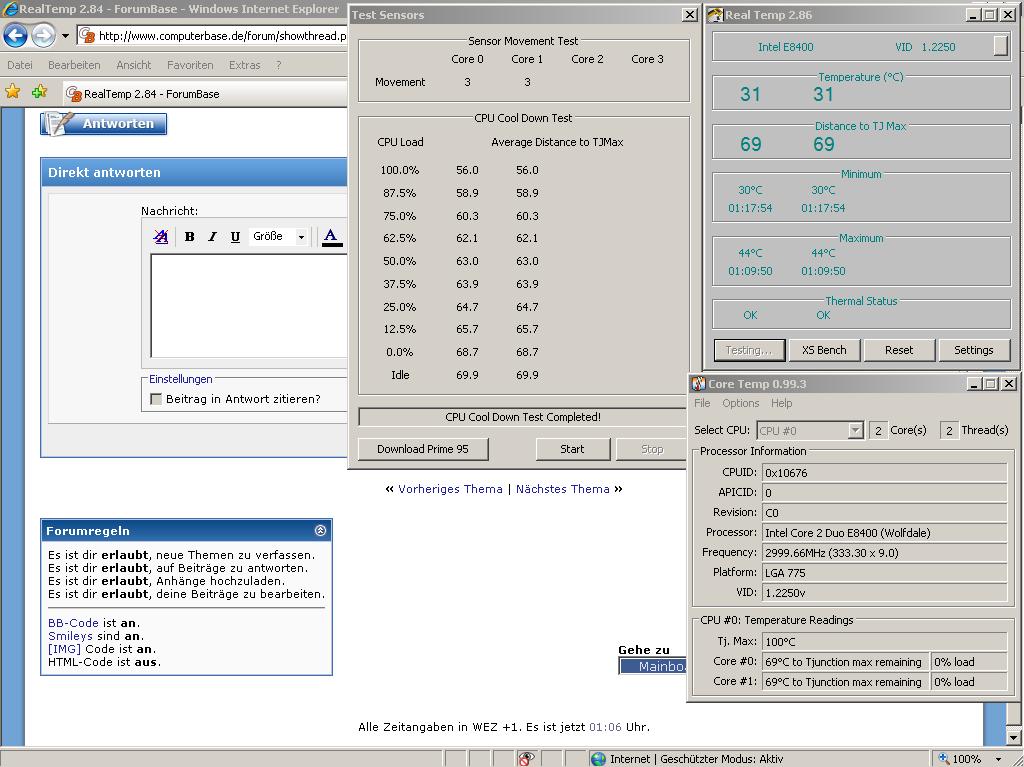Screen dimensions: 1024x767
Task: Toggle bold formatting in message editor
Action: coord(189,237)
